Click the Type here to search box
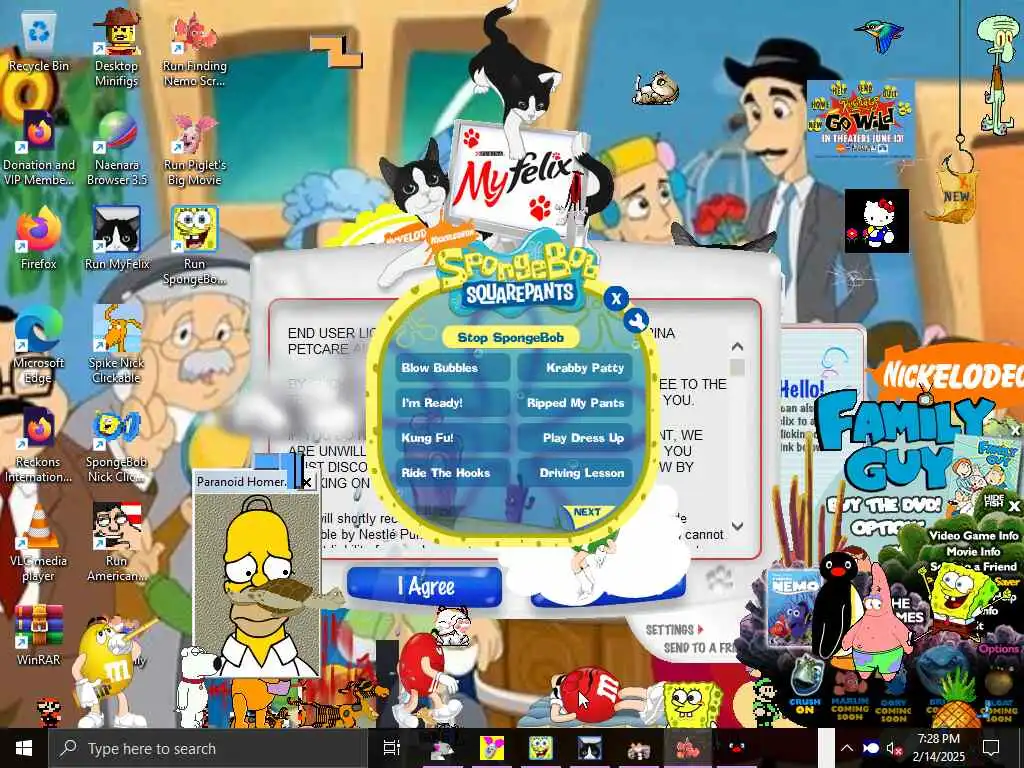The height and width of the screenshot is (768, 1024). click(207, 748)
